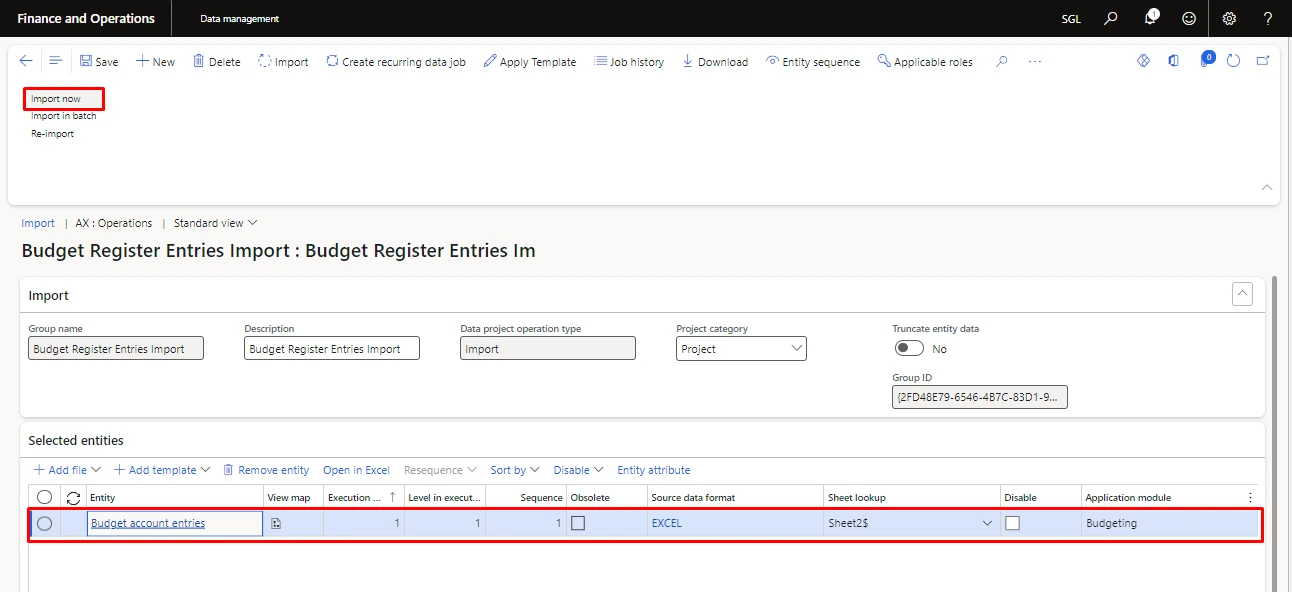Select the Budget account entries row circle
The width and height of the screenshot is (1292, 592).
44,523
